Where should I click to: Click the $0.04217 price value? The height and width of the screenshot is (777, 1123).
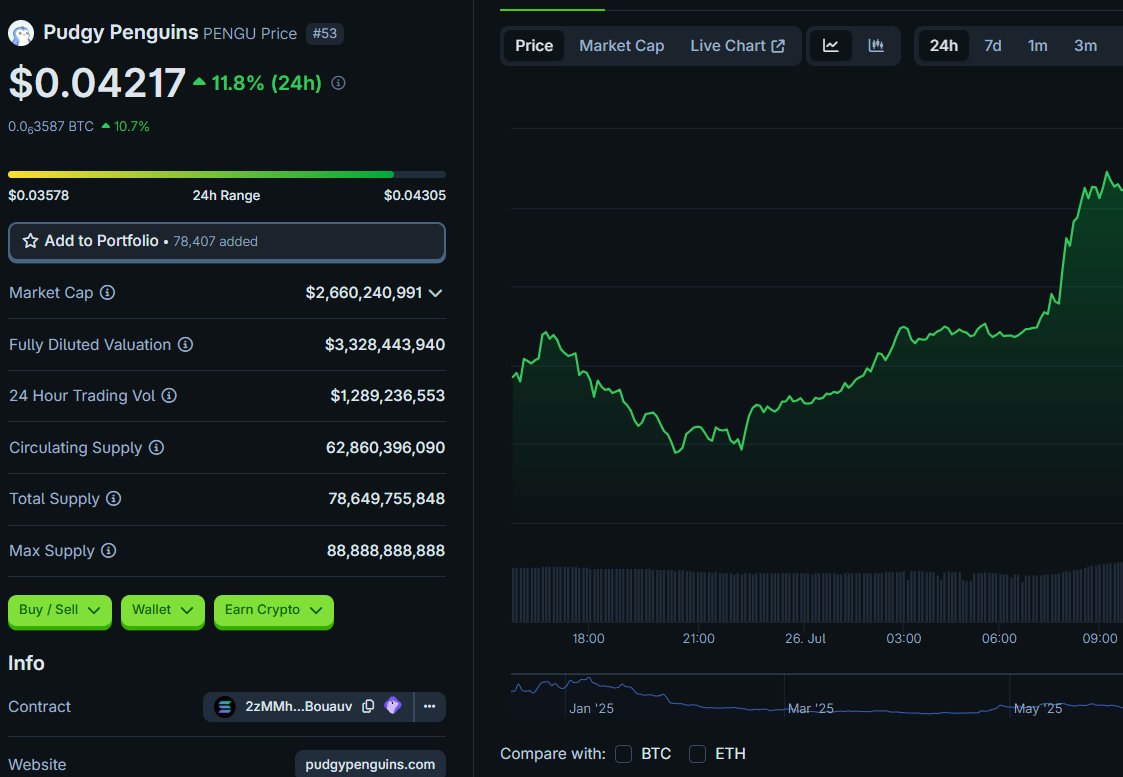coord(97,82)
